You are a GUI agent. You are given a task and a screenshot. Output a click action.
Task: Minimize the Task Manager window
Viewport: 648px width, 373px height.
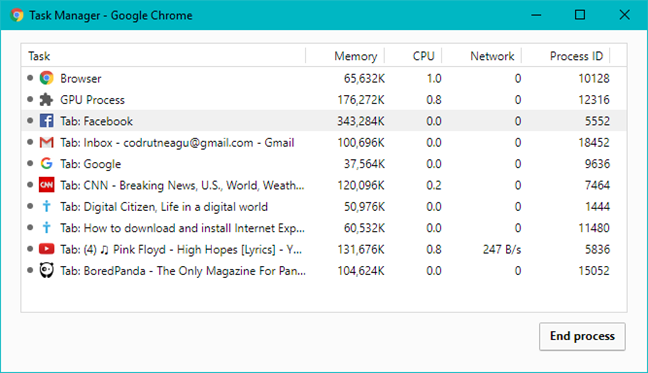[536, 15]
